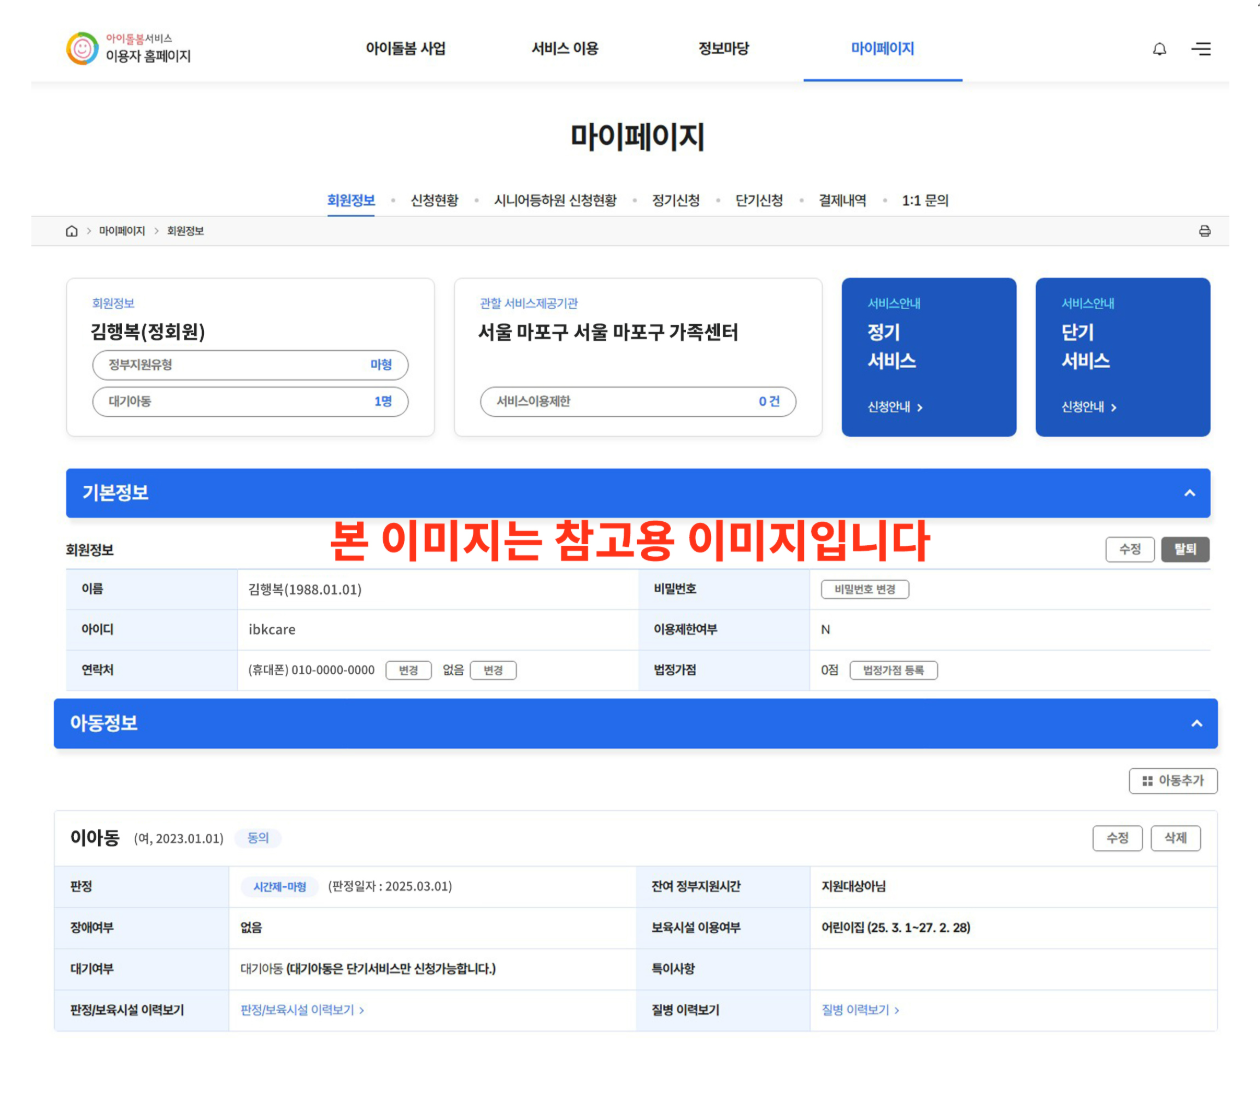This screenshot has height=1103, width=1260.
Task: Open the notification bell icon
Action: click(x=1159, y=48)
